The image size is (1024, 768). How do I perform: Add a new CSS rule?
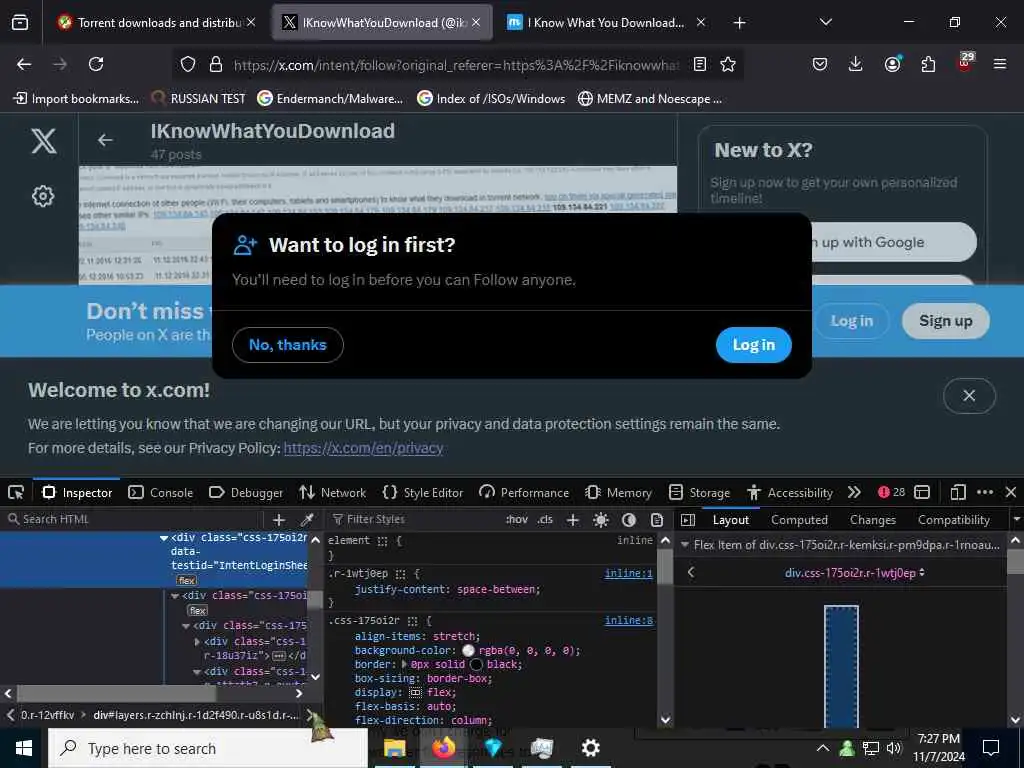click(x=573, y=520)
